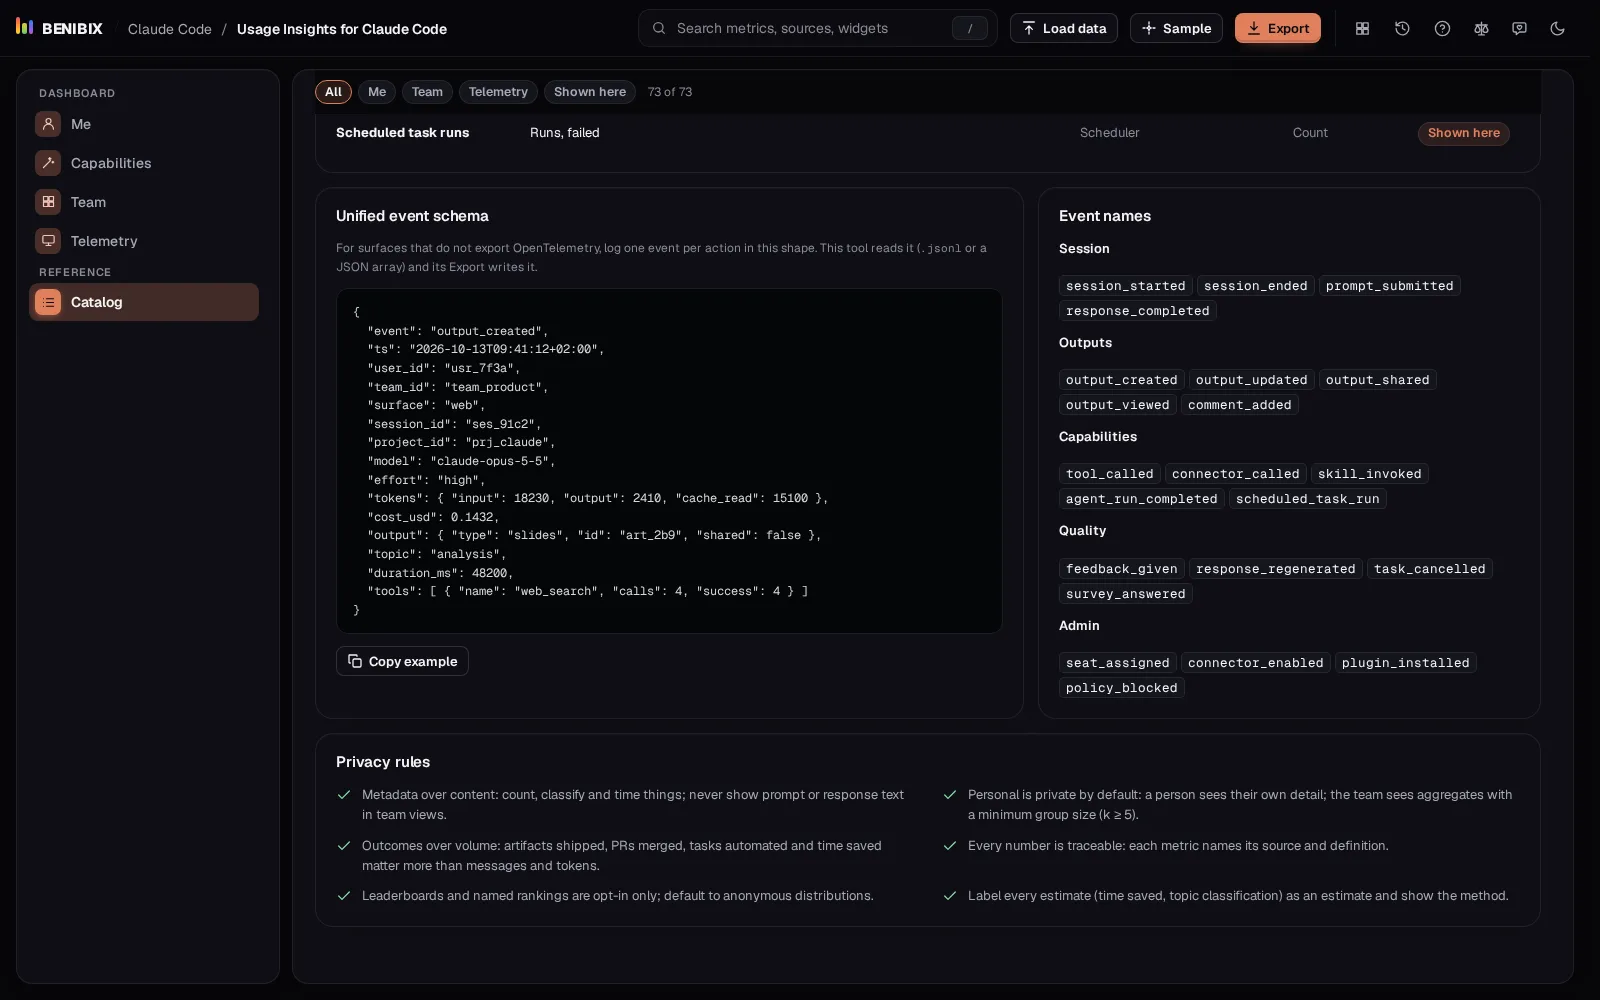
Task: Click the task_cancelled event tag
Action: tap(1430, 569)
